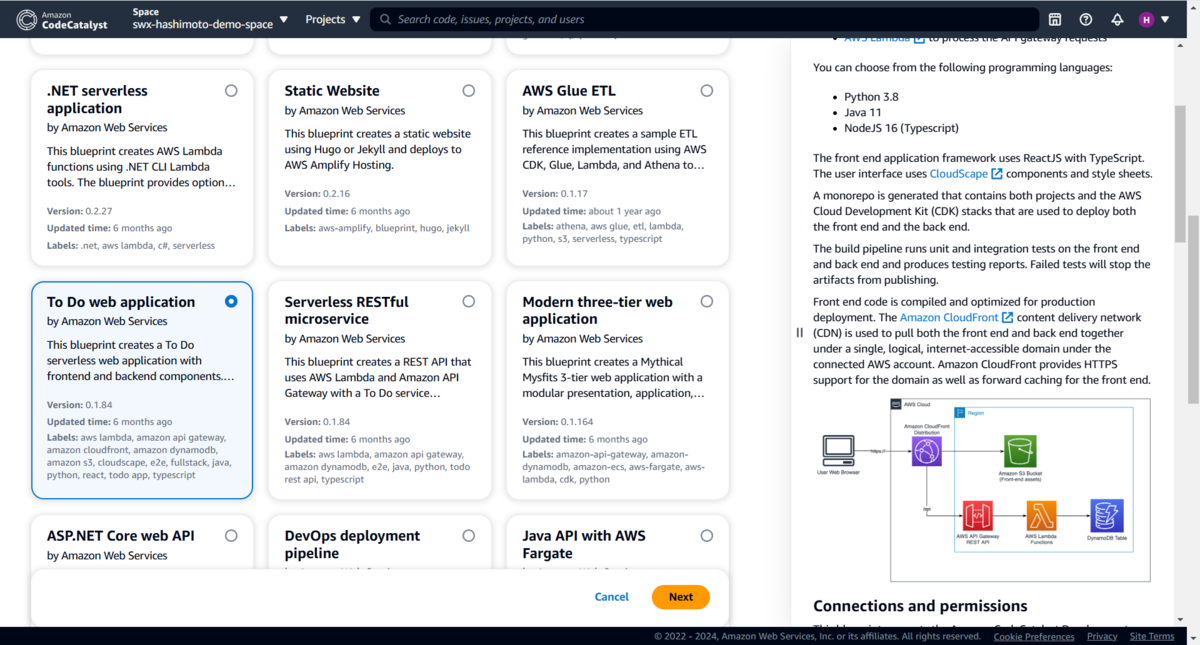Click the DynamoDB Table diagram icon
The image size is (1200, 645).
1107,516
